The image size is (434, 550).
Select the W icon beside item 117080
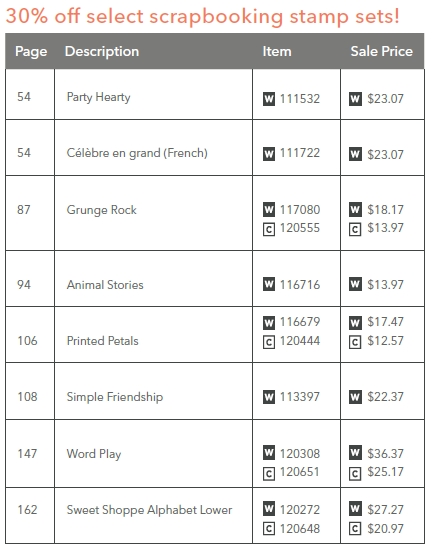(269, 210)
